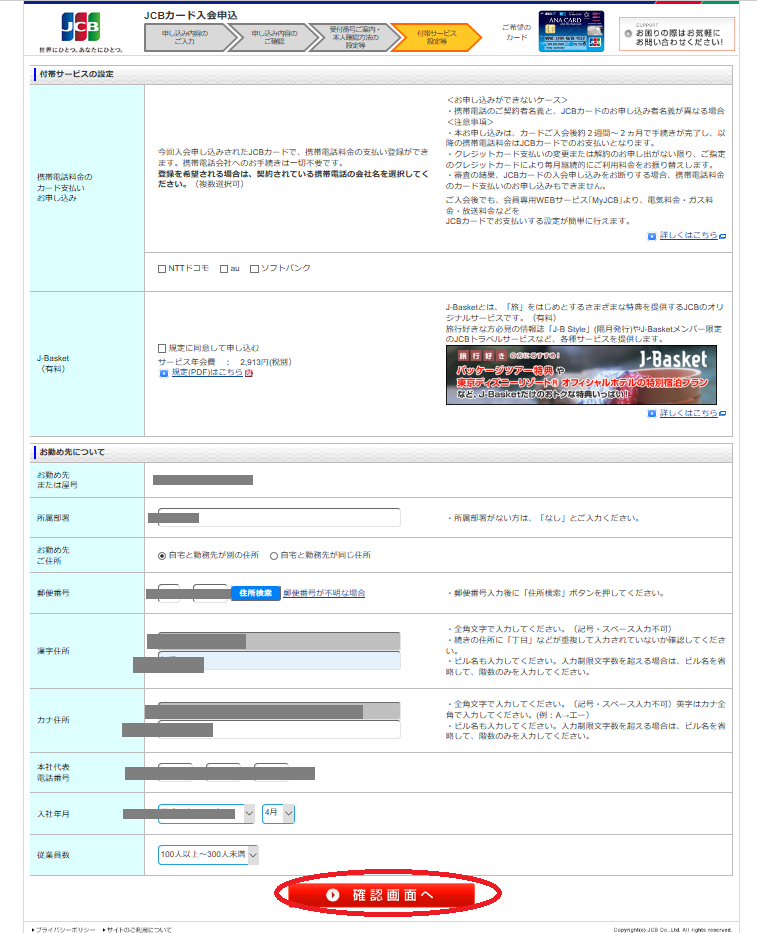Image resolution: width=757 pixels, height=933 pixels.
Task: Open the 従業員数 dropdown
Action: (208, 855)
